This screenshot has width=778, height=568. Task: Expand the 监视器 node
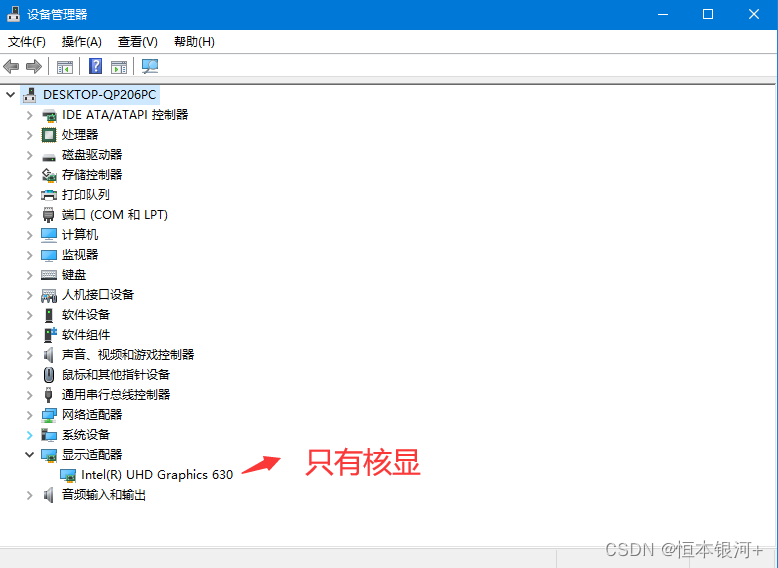[x=29, y=255]
